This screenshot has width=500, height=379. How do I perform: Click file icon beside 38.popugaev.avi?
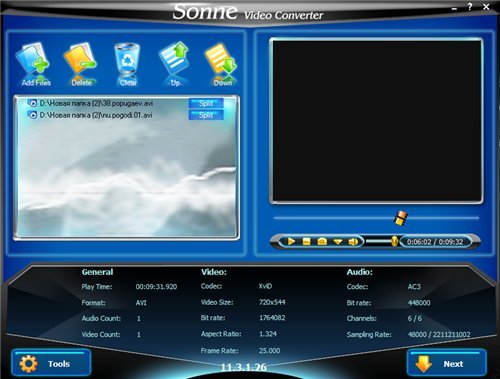coord(32,103)
